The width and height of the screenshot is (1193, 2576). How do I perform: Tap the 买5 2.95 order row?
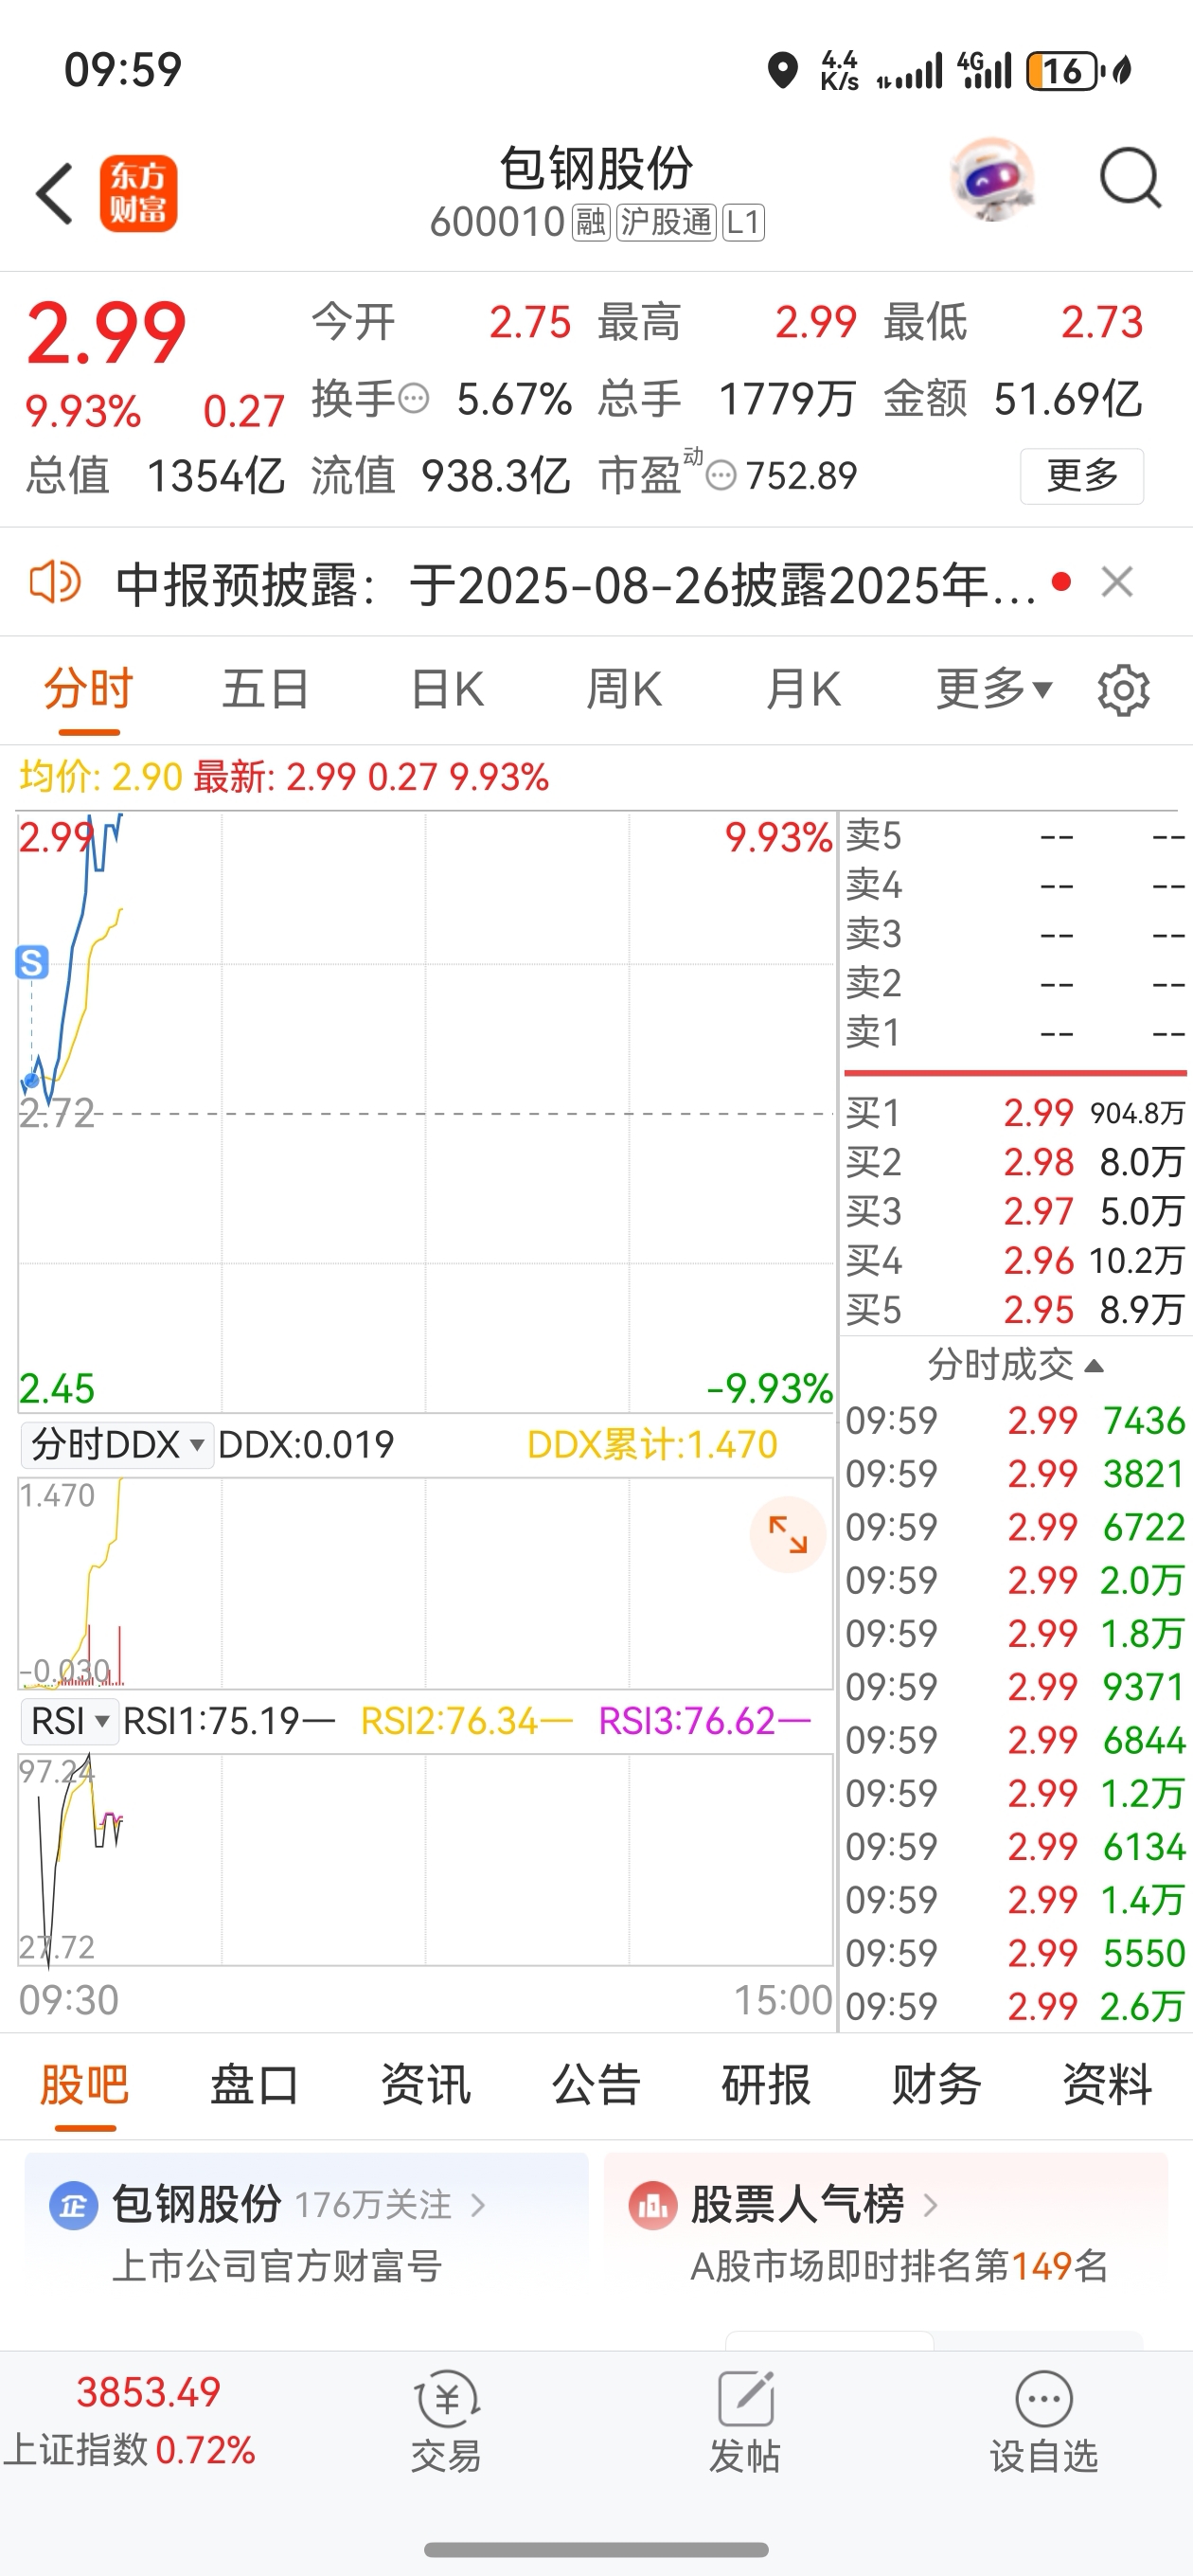[x=1015, y=1309]
